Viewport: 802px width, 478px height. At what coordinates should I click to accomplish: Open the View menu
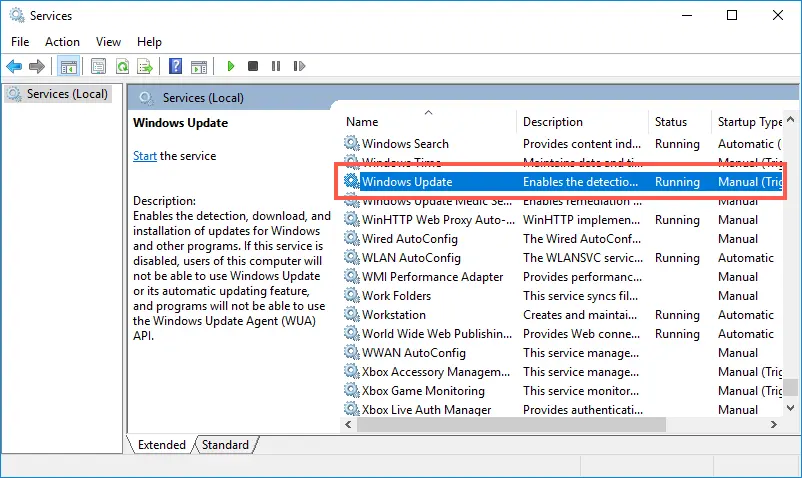tap(108, 42)
